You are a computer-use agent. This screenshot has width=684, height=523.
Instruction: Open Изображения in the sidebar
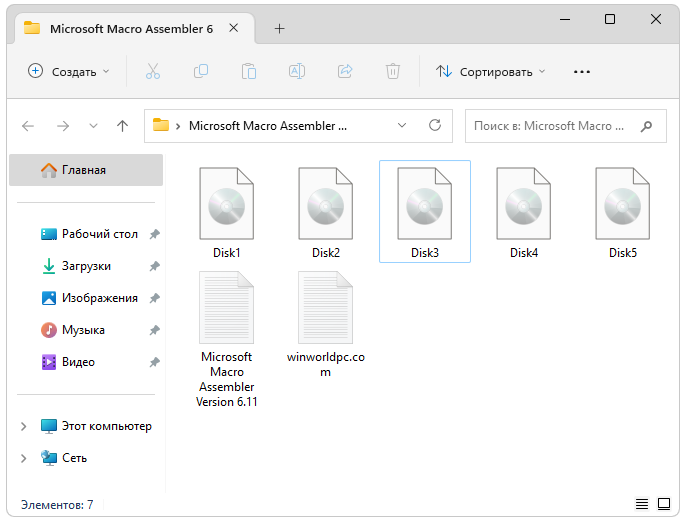89,298
